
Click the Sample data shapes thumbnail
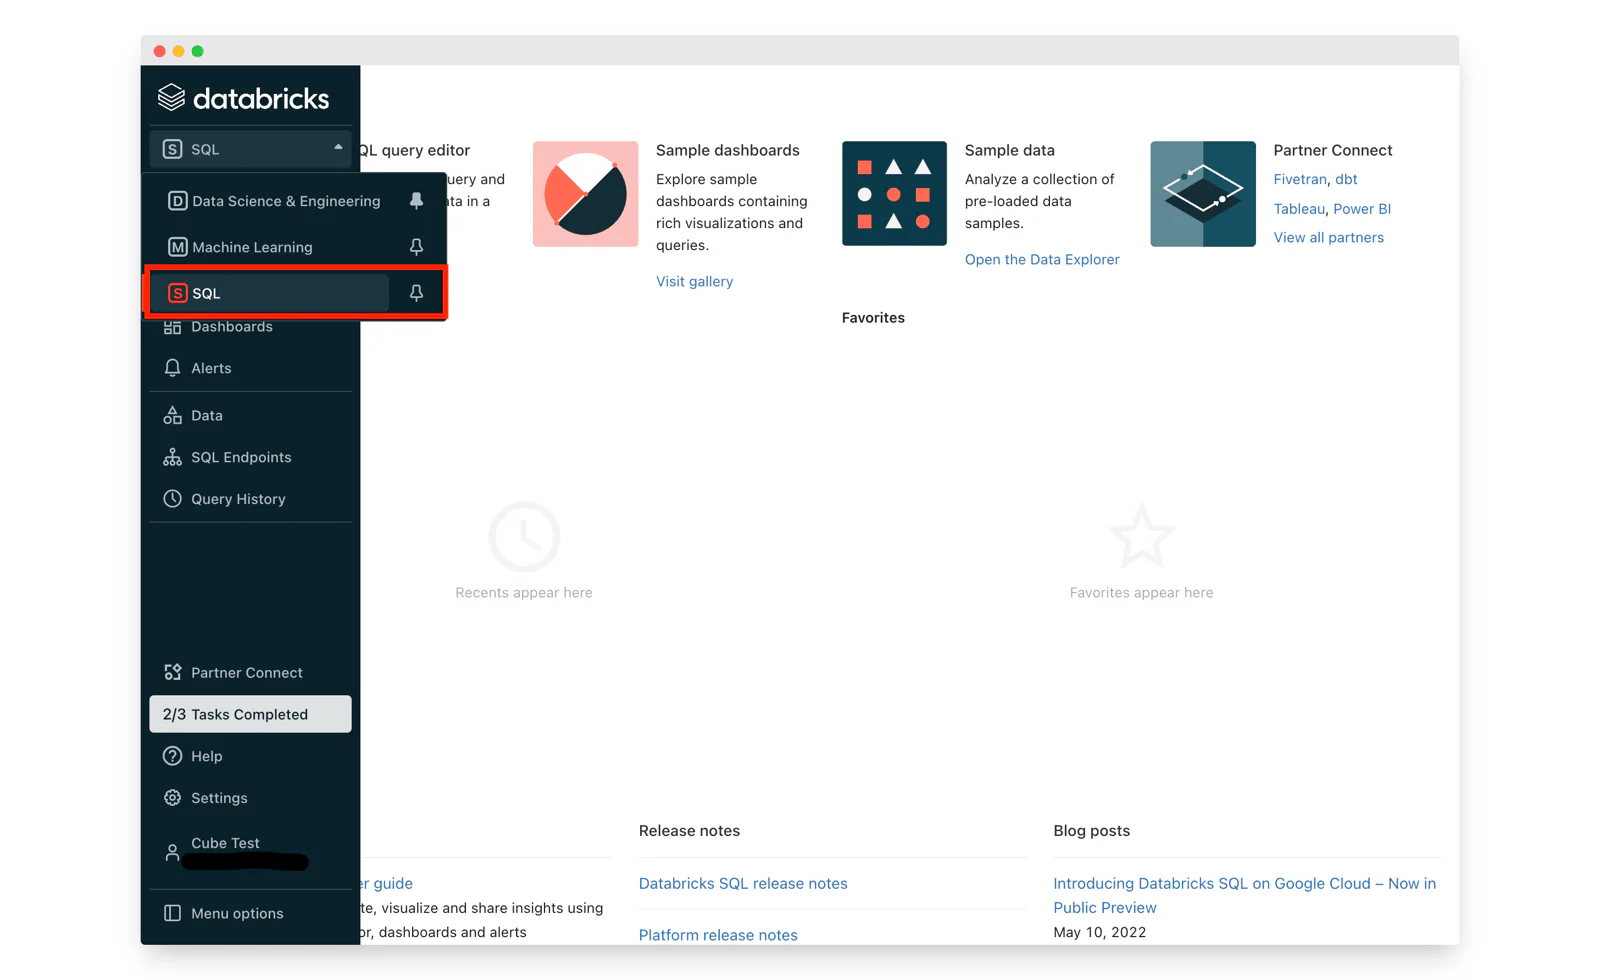894,194
